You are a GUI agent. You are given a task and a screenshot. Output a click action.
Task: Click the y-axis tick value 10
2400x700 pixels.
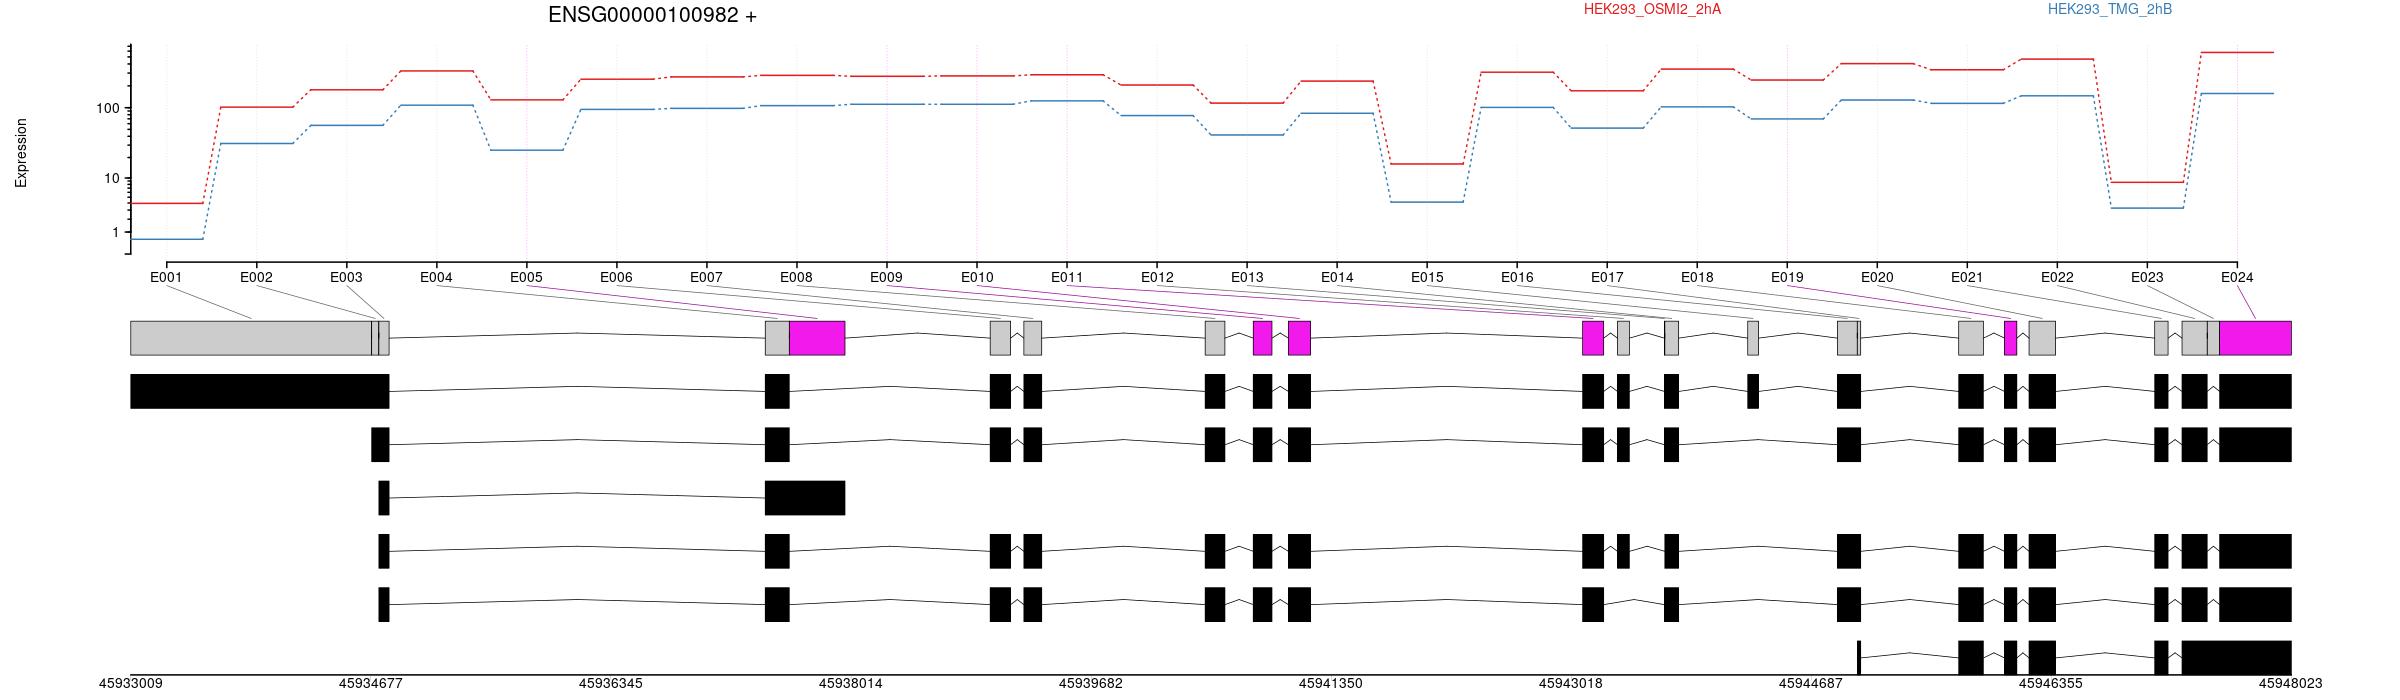(x=112, y=178)
